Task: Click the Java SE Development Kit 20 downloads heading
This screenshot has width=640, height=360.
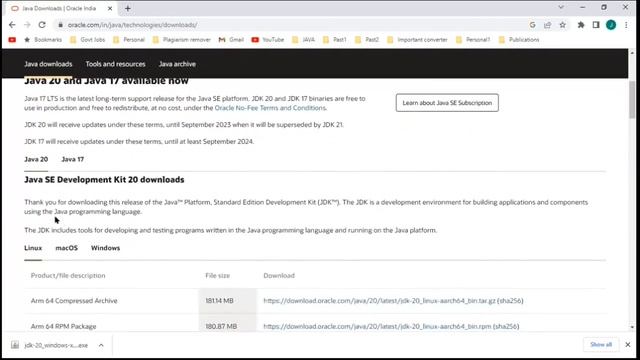Action: (104, 180)
